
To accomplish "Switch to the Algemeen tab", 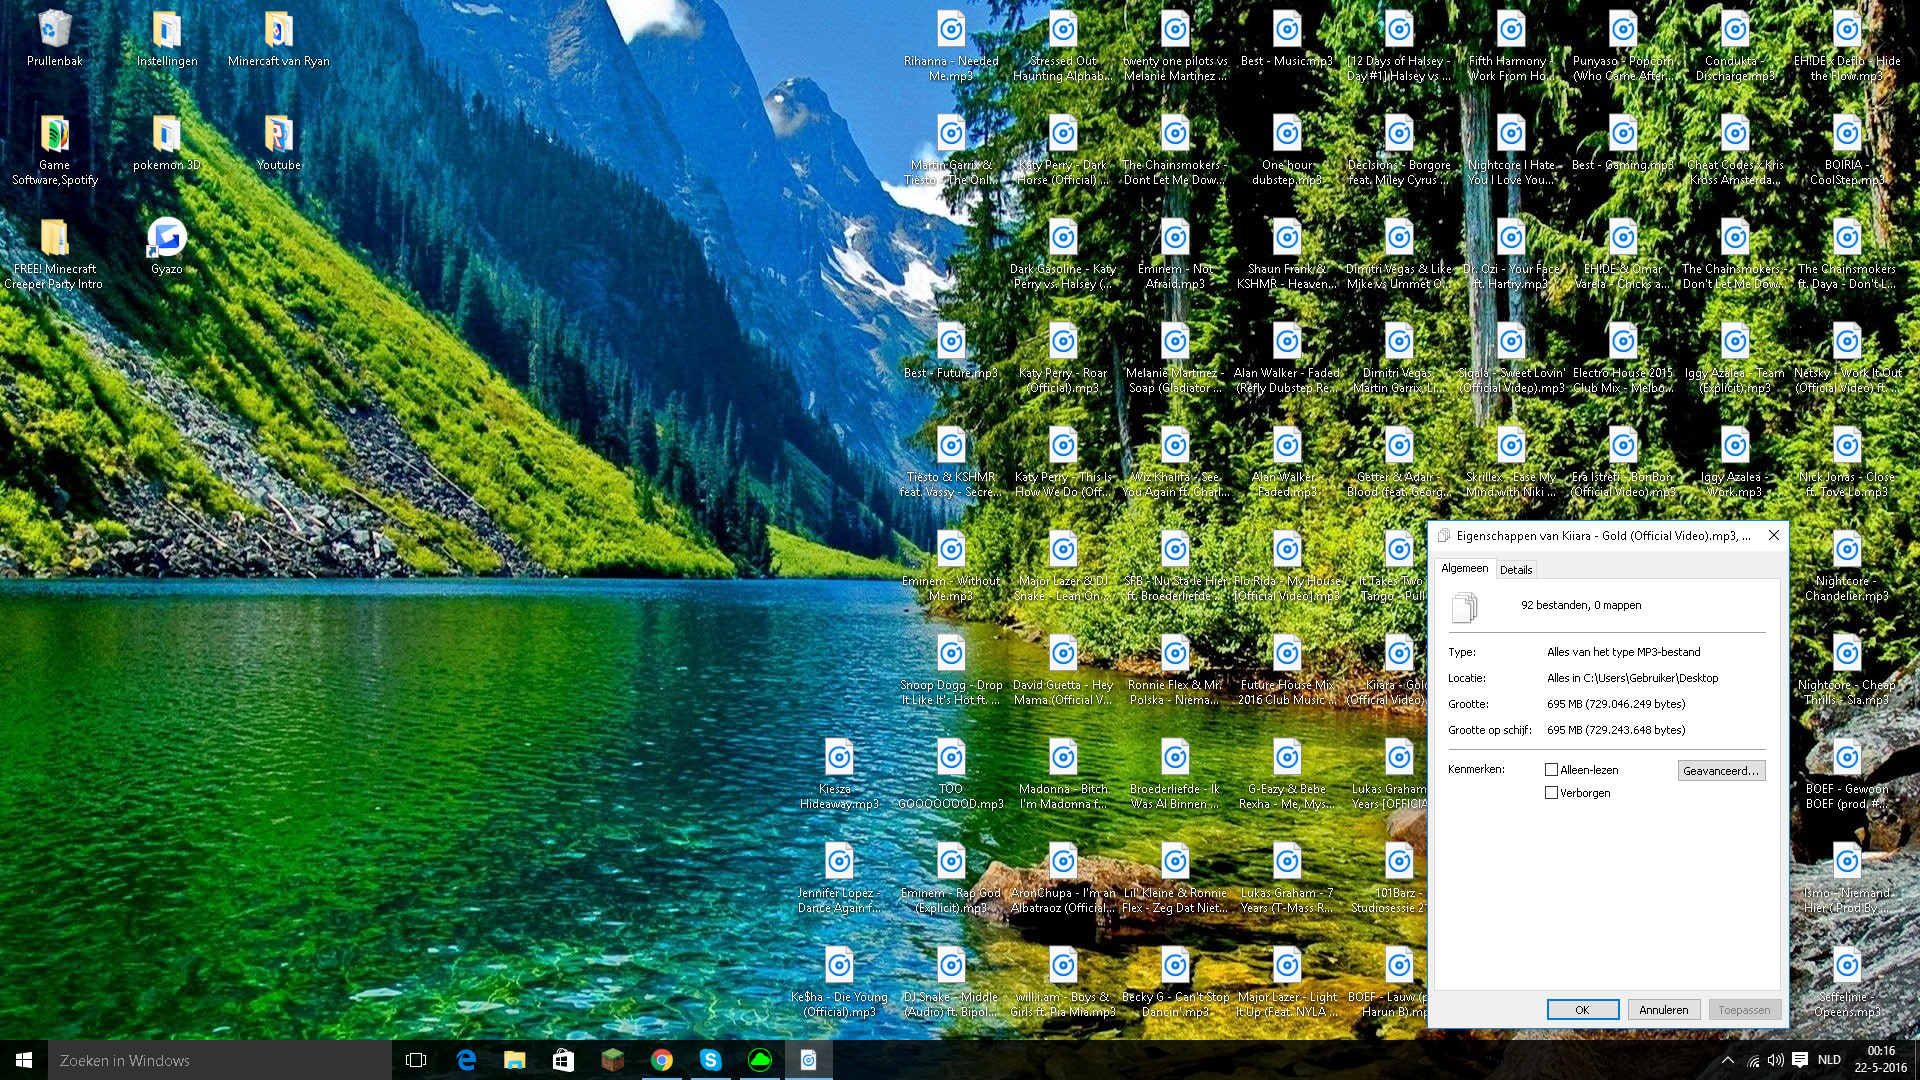I will coord(1465,568).
